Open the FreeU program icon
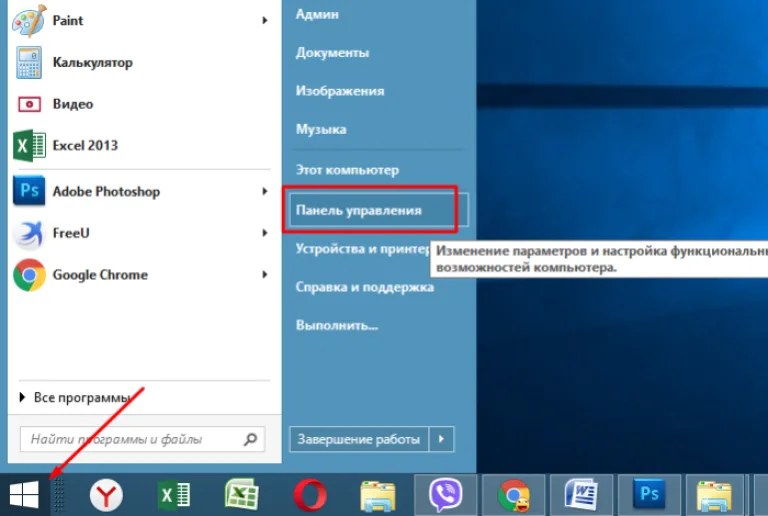 29,234
